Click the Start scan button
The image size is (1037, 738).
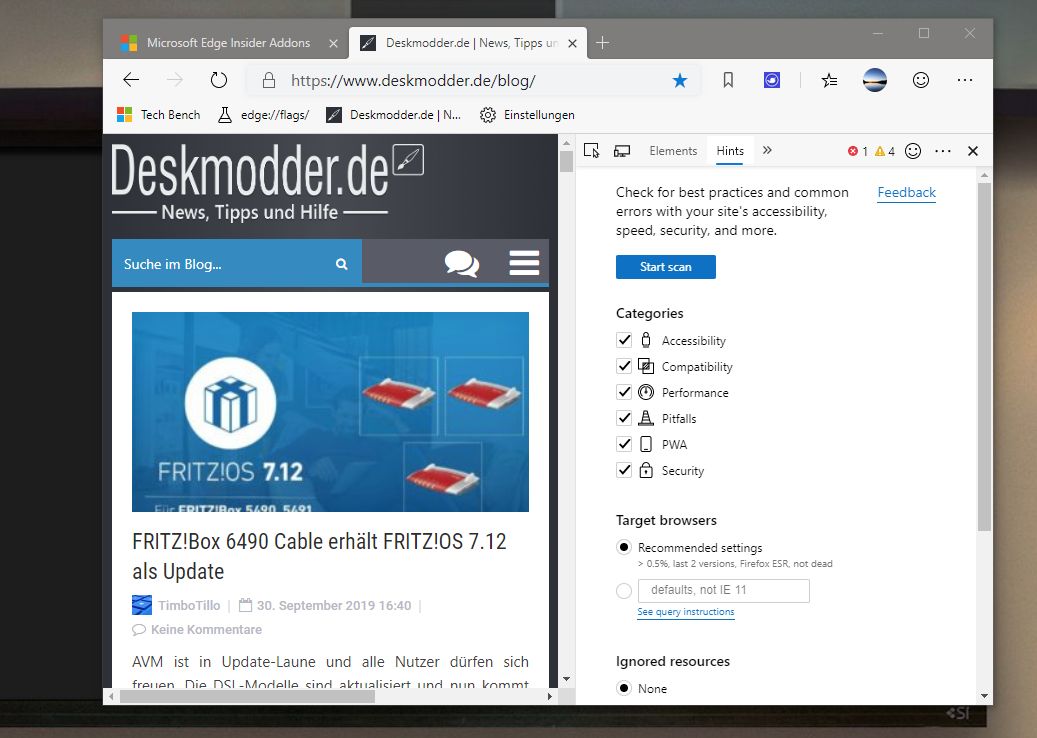click(665, 266)
